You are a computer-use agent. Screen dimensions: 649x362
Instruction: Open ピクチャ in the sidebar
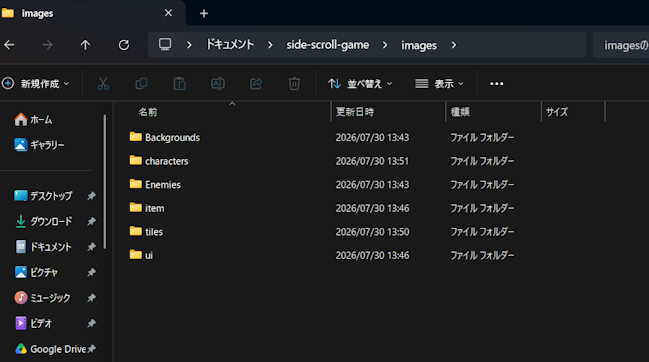[36, 272]
